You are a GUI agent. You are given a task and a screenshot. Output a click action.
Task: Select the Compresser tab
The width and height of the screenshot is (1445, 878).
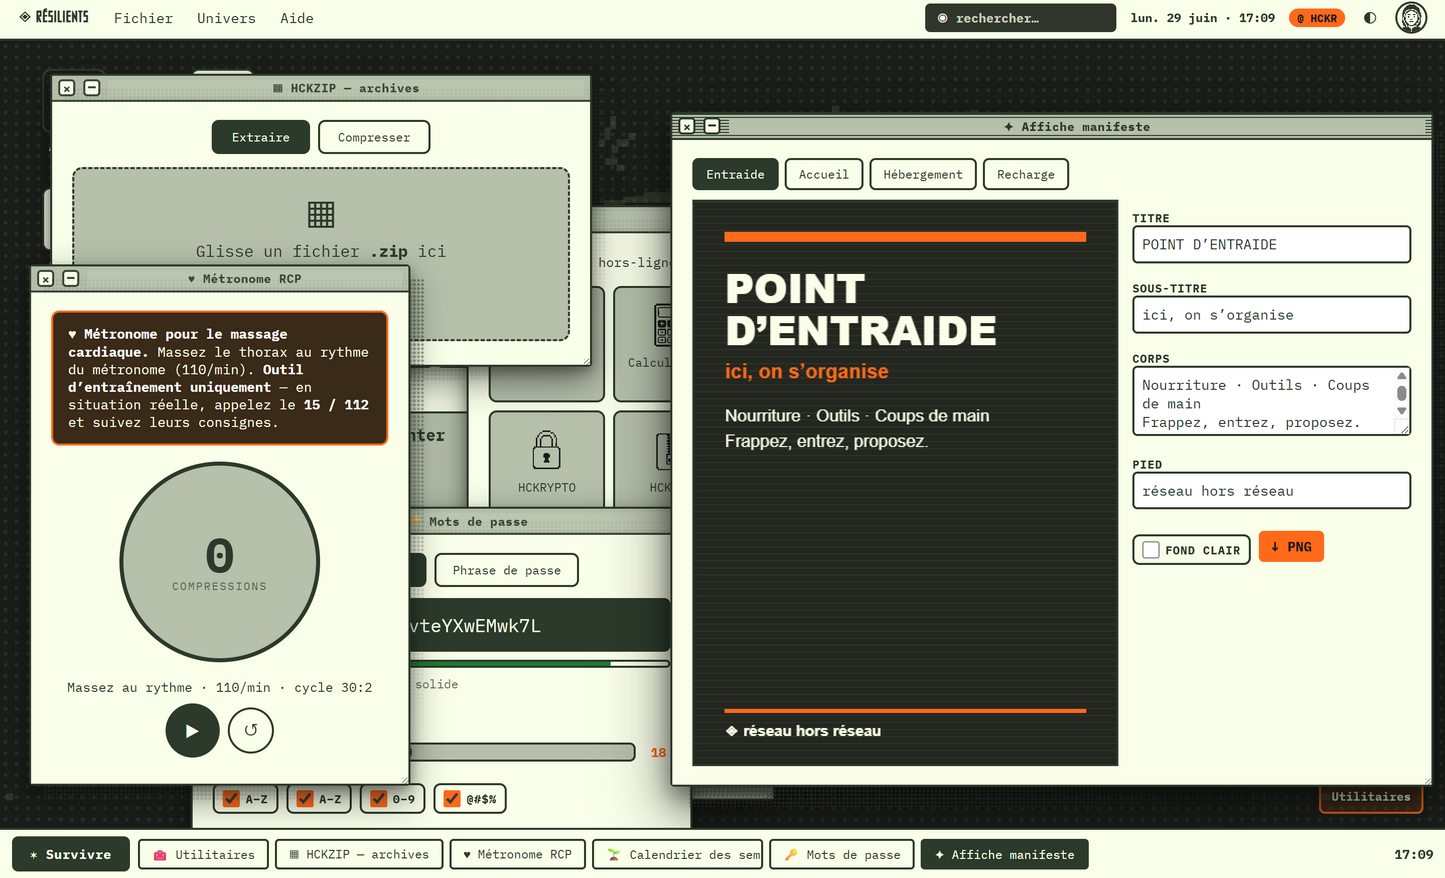374,137
